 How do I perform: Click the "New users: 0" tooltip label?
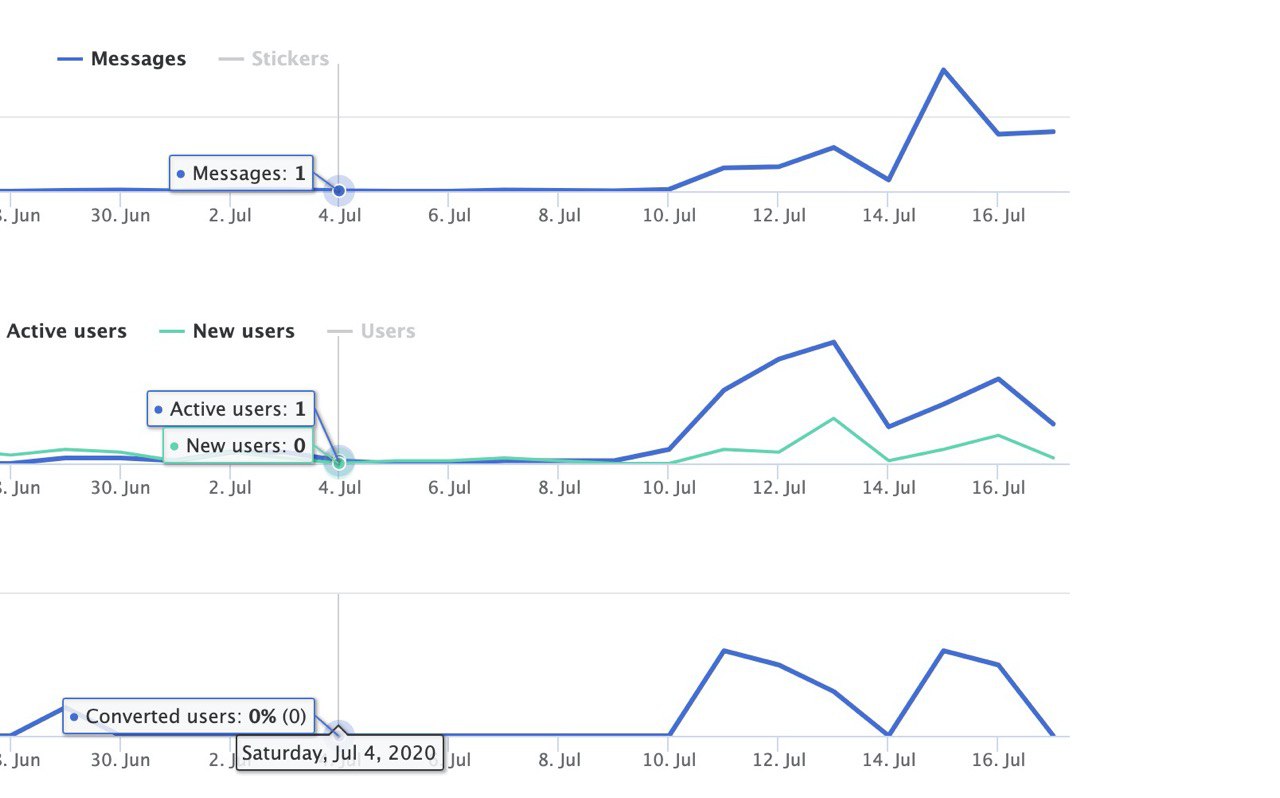coord(239,446)
